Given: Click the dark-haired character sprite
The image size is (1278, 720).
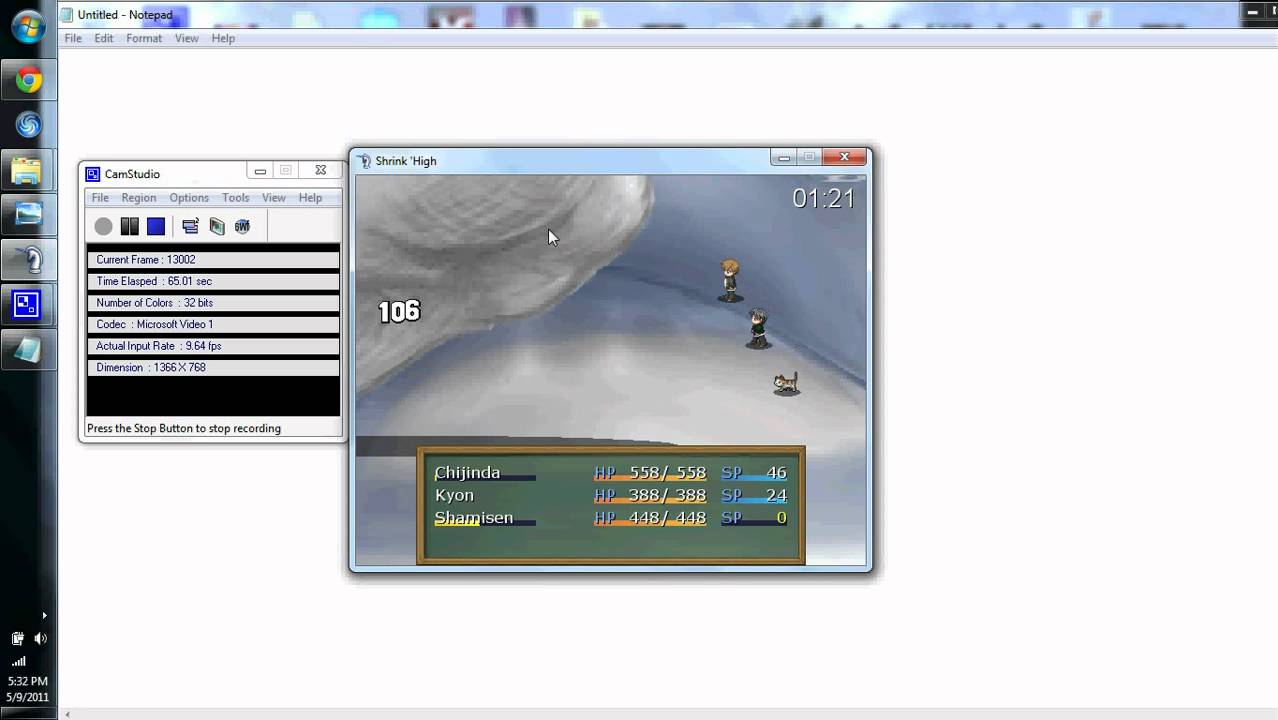Looking at the screenshot, I should click(759, 328).
